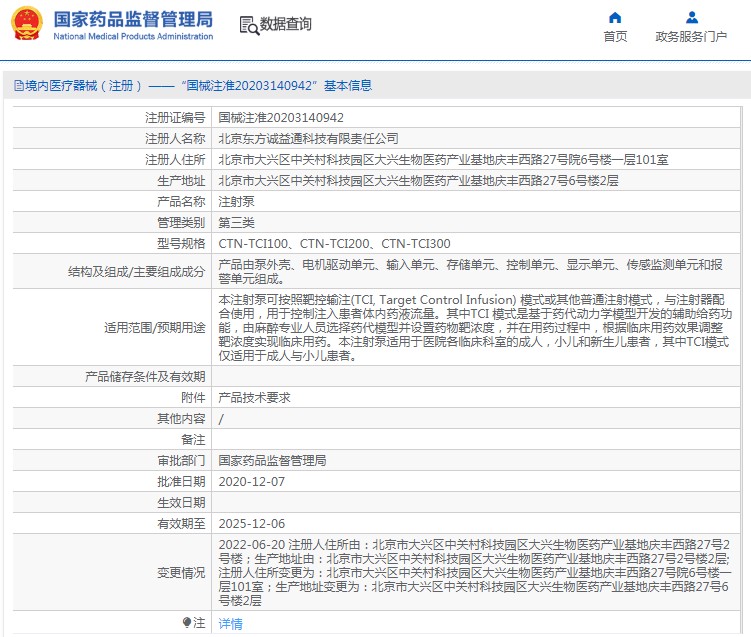Go to 政务服务门户 portal
Image resolution: width=751 pixels, height=637 pixels.
pyautogui.click(x=691, y=37)
